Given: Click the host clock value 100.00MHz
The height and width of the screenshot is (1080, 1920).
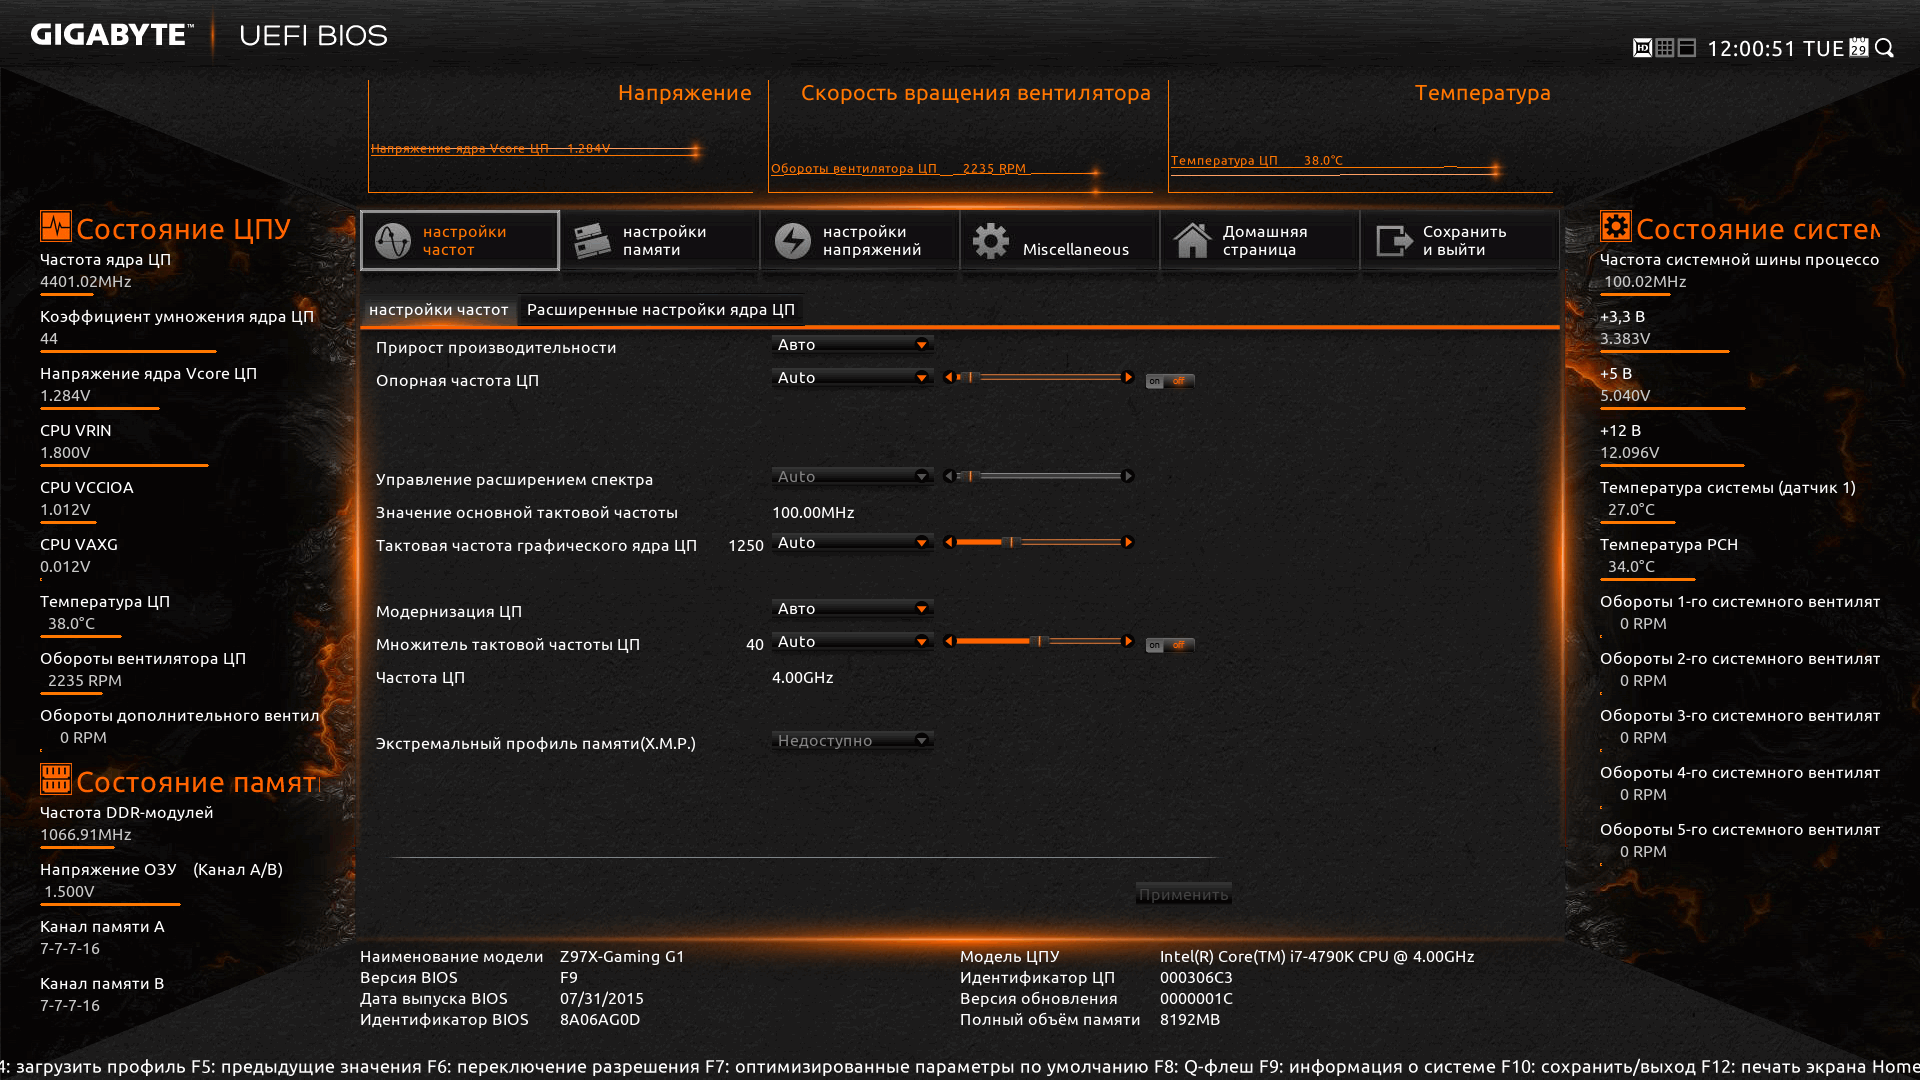Looking at the screenshot, I should [813, 513].
